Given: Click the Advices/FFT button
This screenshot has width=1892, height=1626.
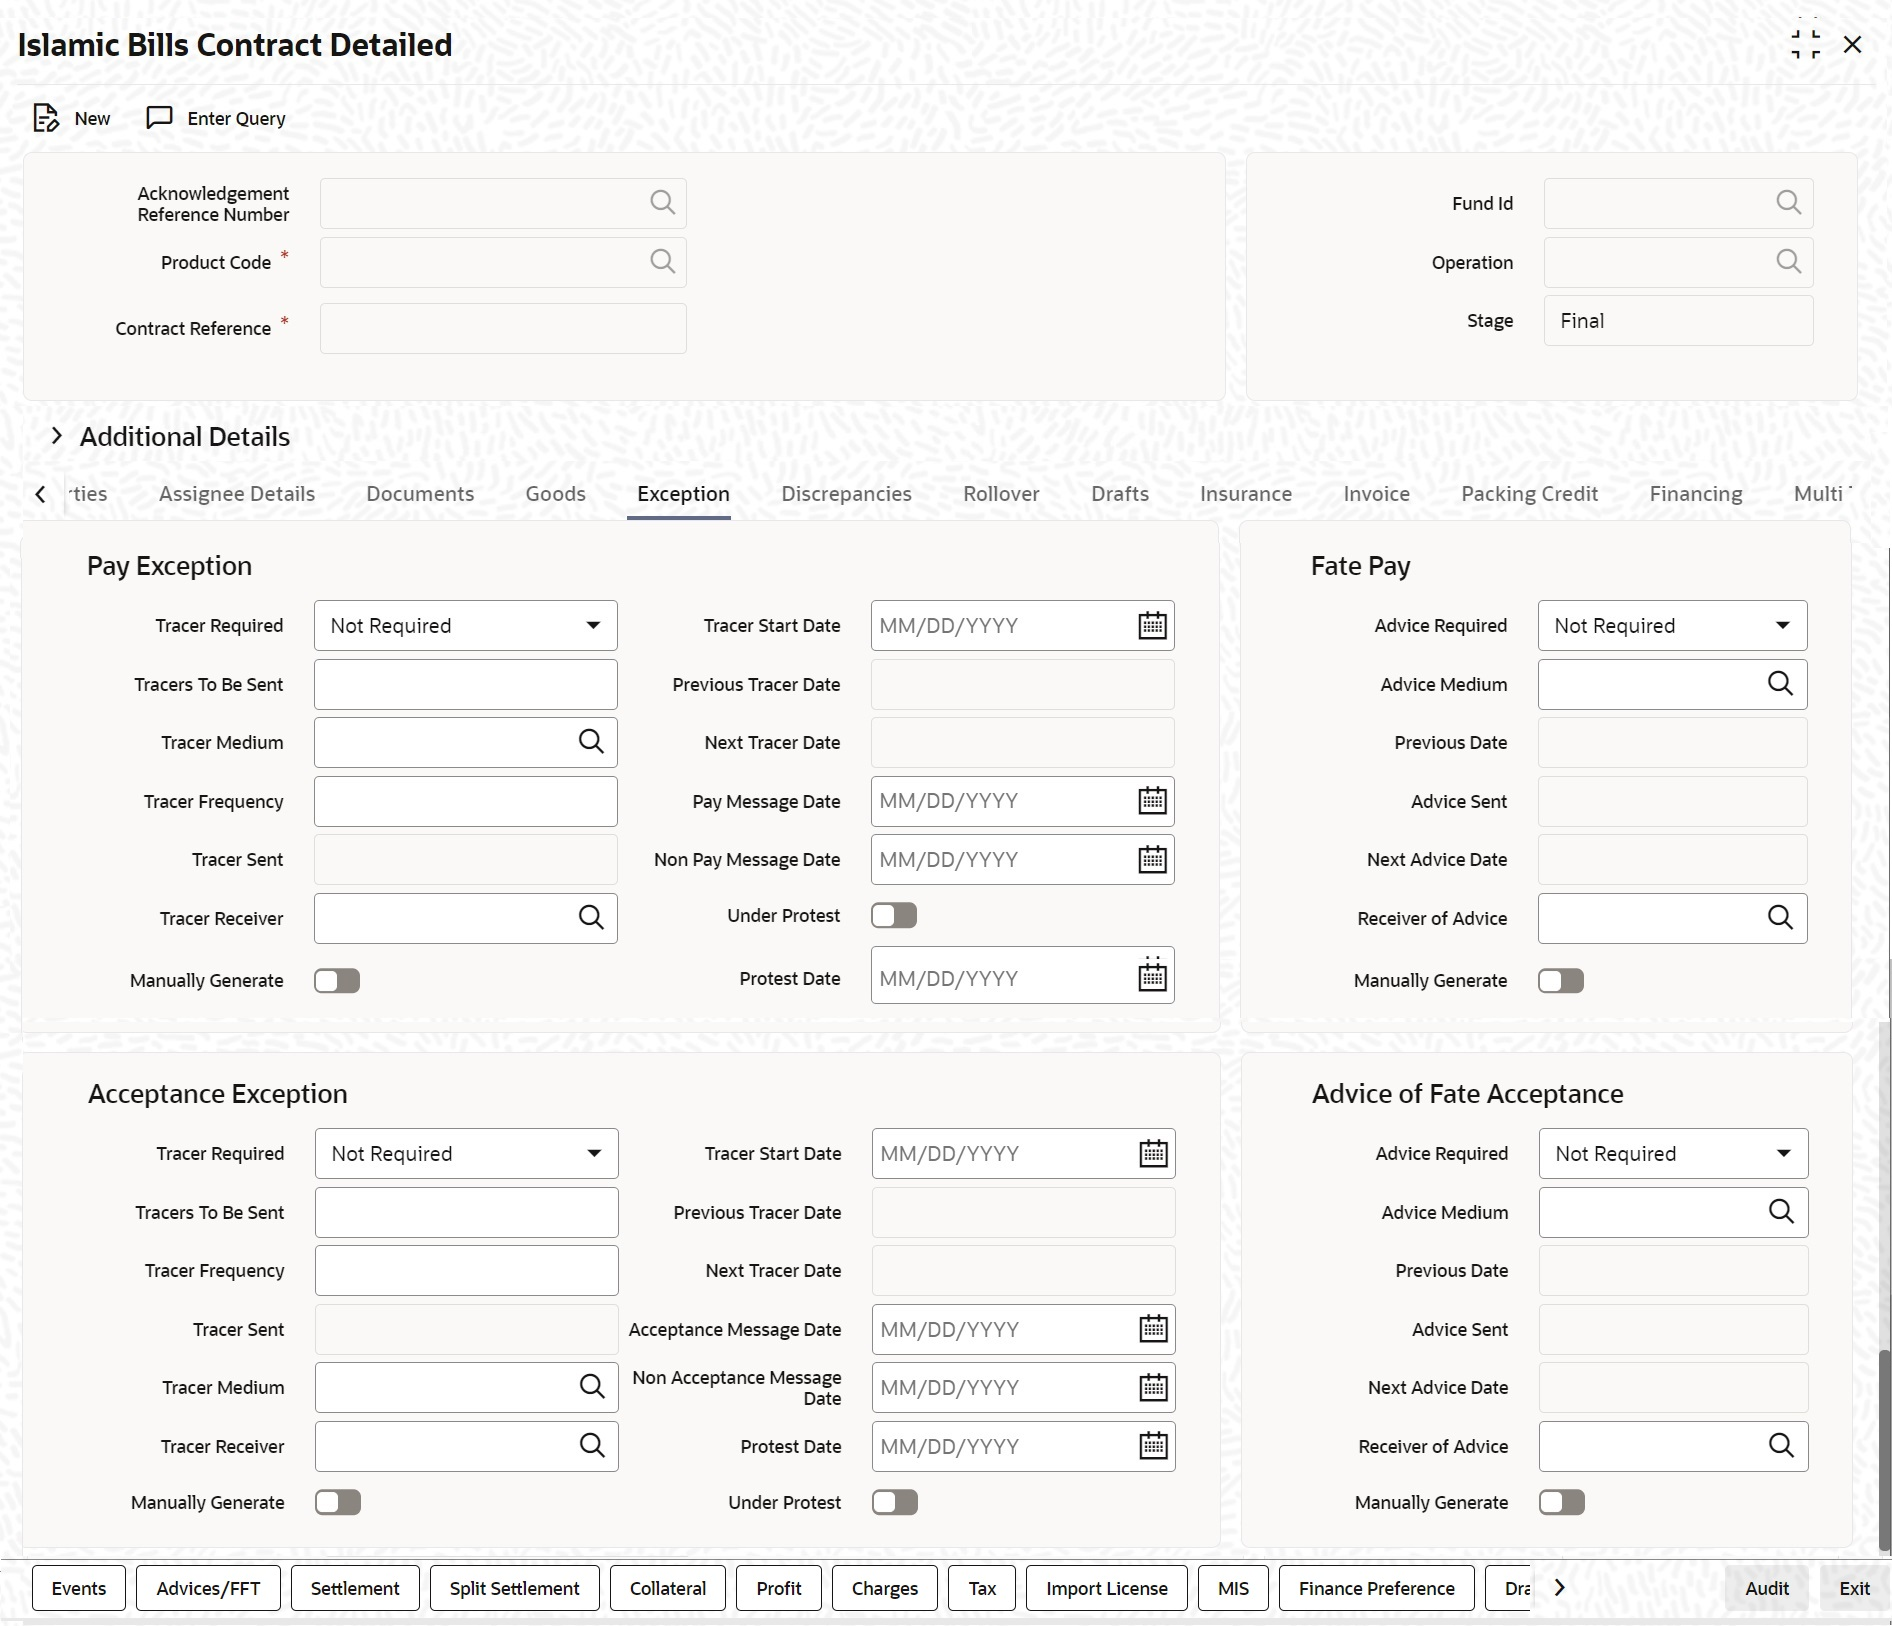Looking at the screenshot, I should click(208, 1588).
